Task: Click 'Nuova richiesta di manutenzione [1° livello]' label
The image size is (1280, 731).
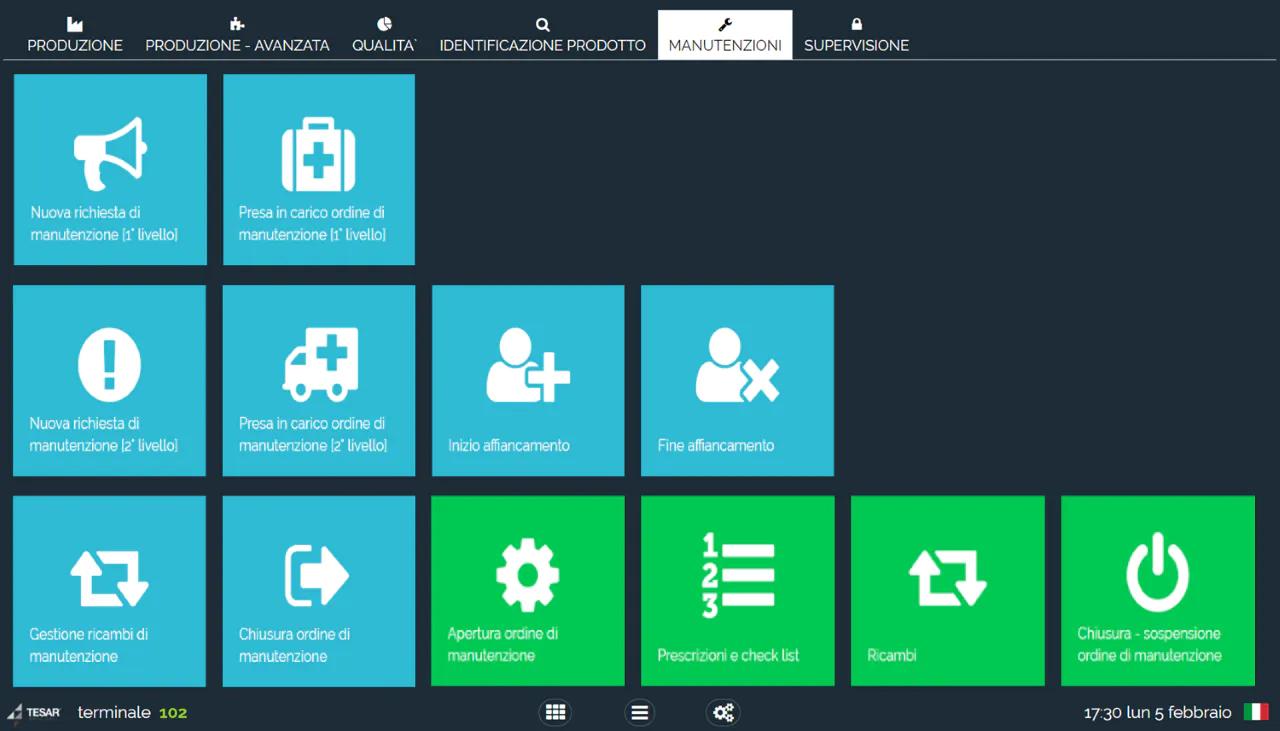Action: point(104,224)
